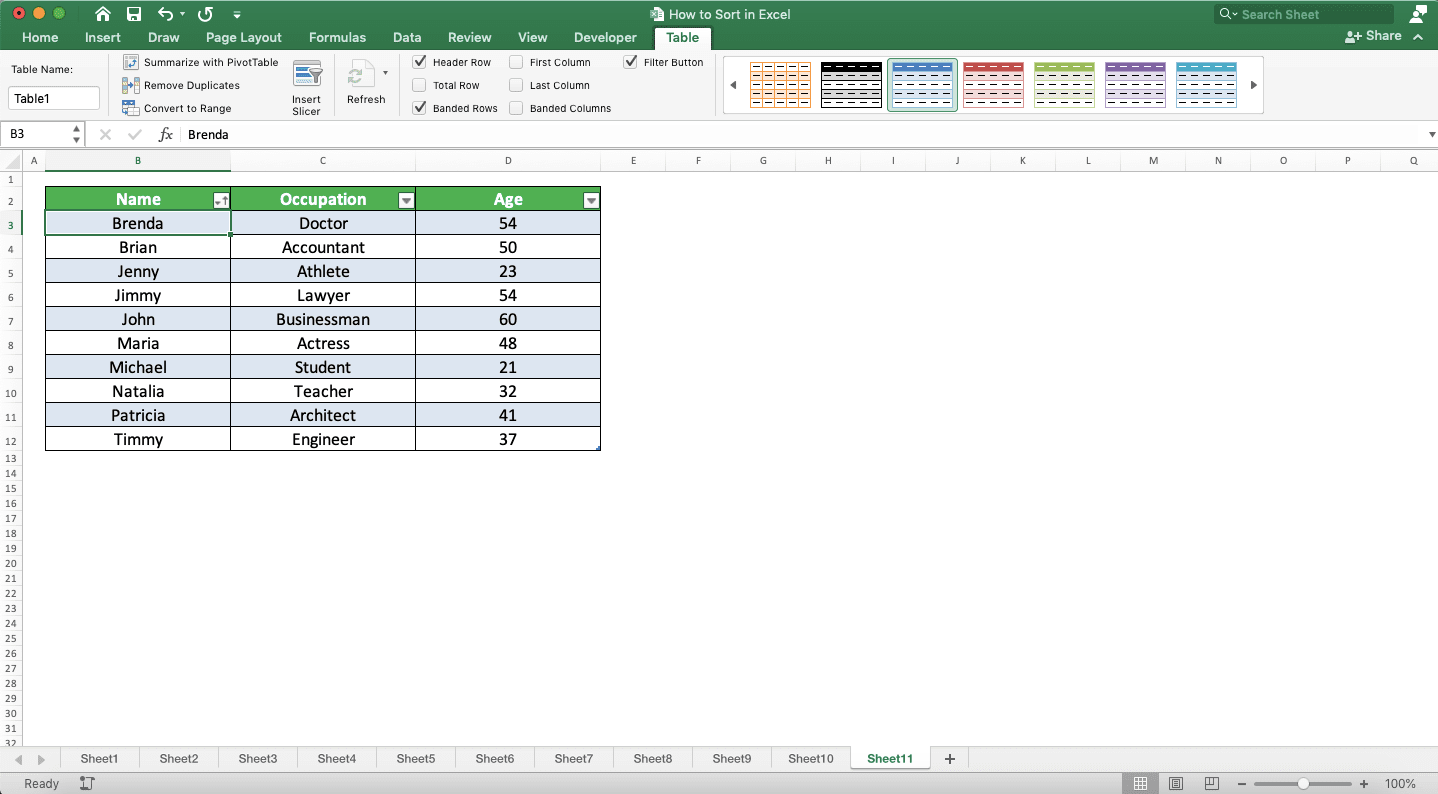Open the Developer ribbon tab
This screenshot has width=1438, height=794.
[x=604, y=37]
